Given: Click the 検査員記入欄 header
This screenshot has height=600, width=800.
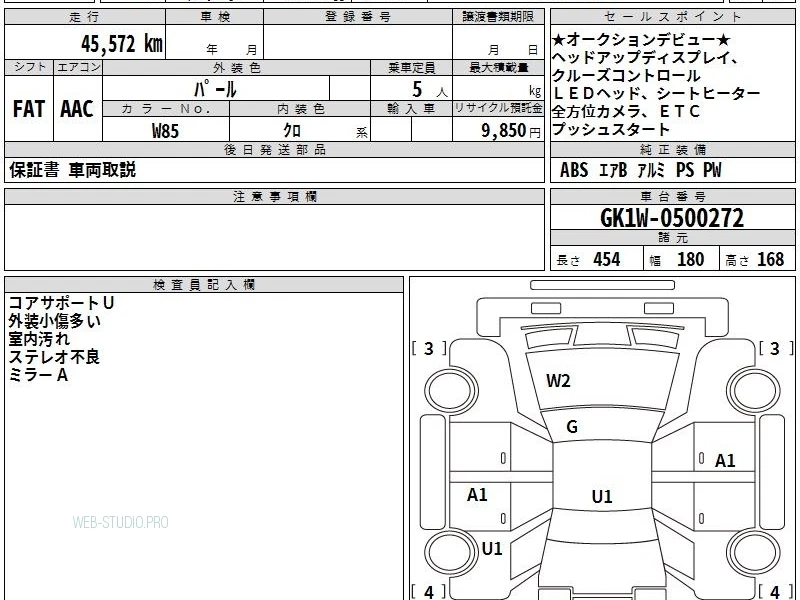Looking at the screenshot, I should tap(204, 285).
